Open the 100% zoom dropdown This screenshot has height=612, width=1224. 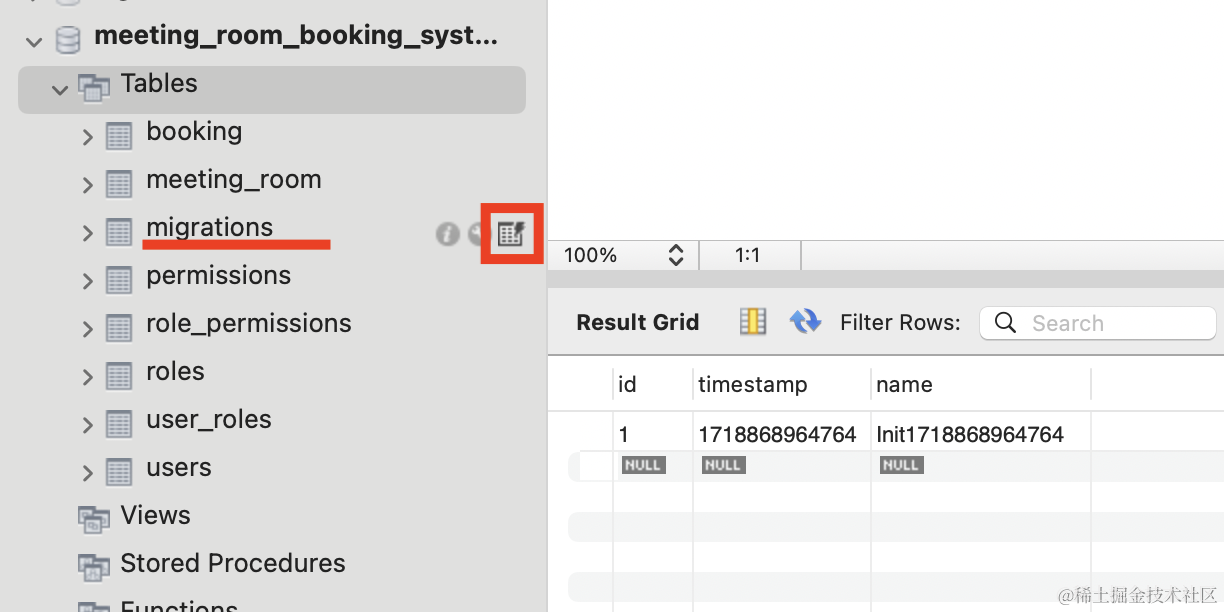tap(675, 255)
